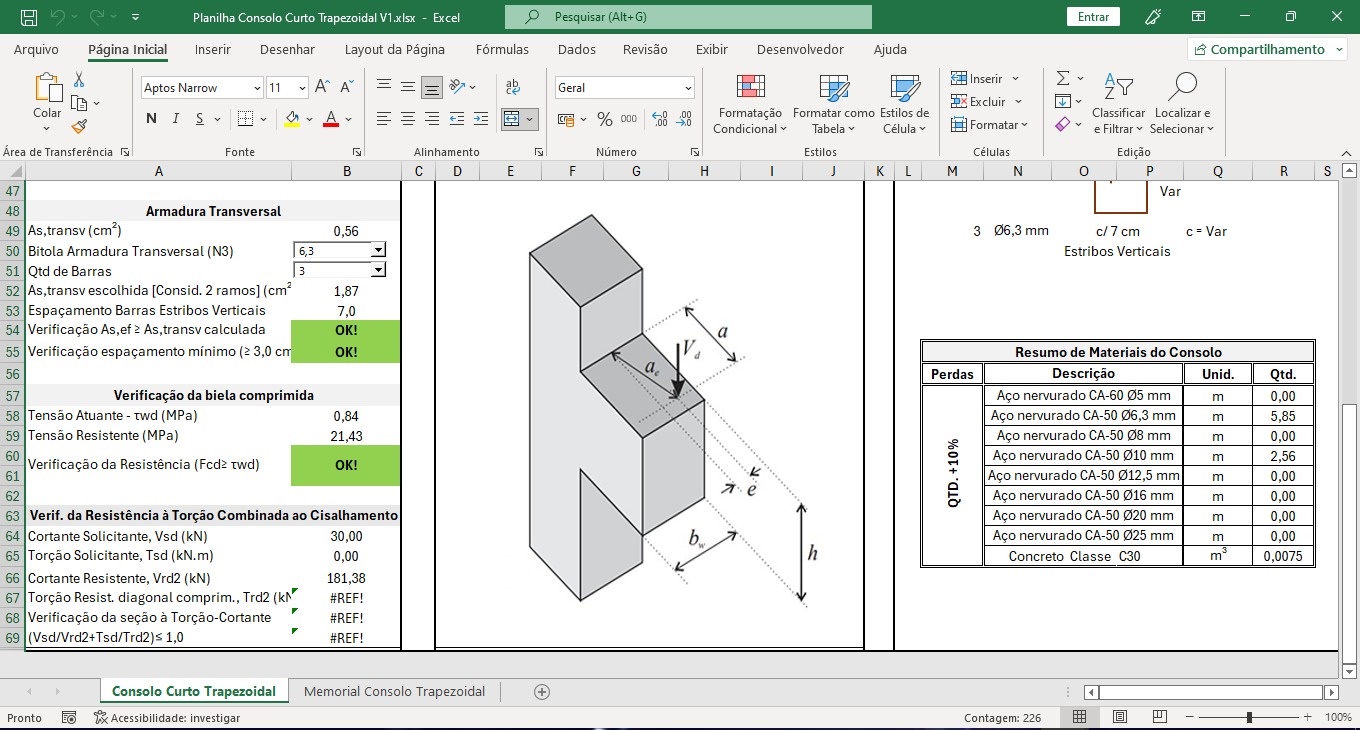Click the Conditional Formatting icon
1360x730 pixels.
click(750, 88)
